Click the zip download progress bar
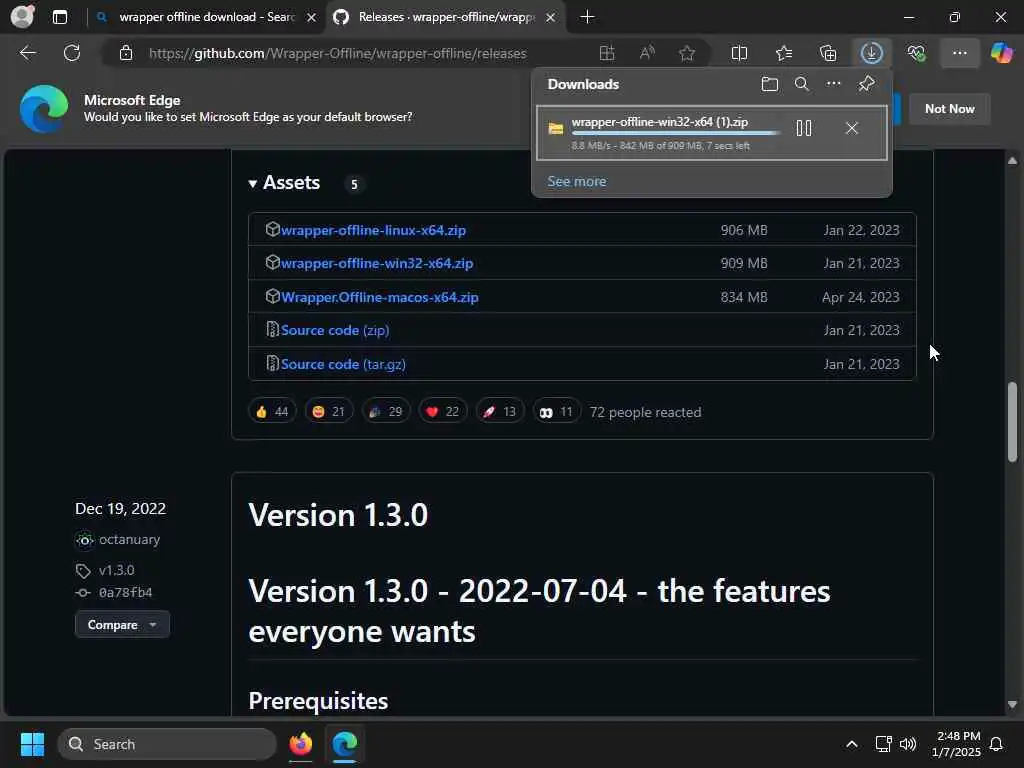 (676, 133)
